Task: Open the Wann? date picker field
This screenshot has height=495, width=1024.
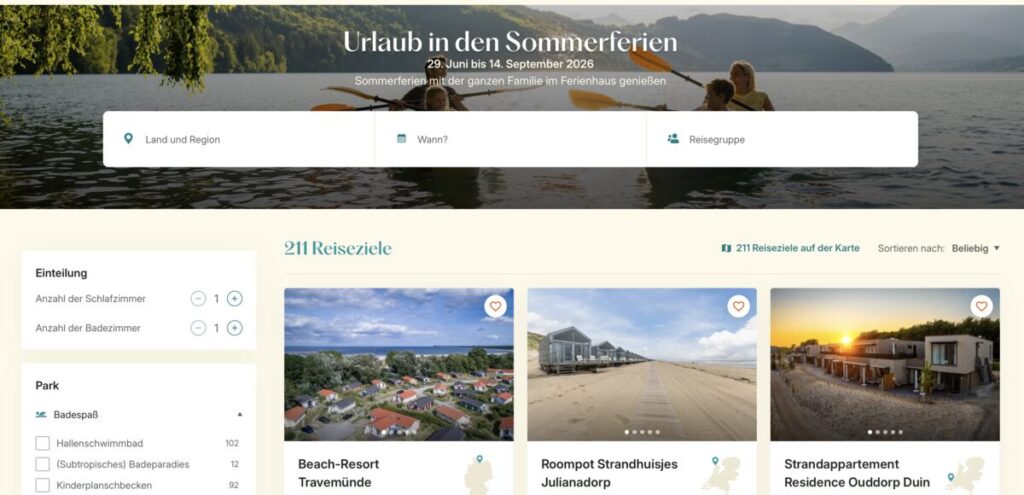Action: (x=511, y=139)
